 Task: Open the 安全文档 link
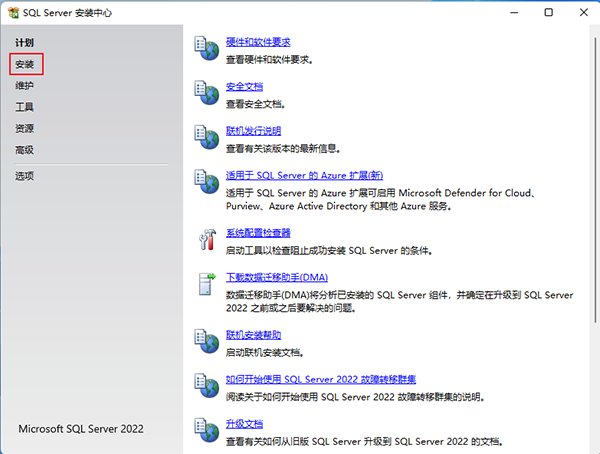point(244,87)
